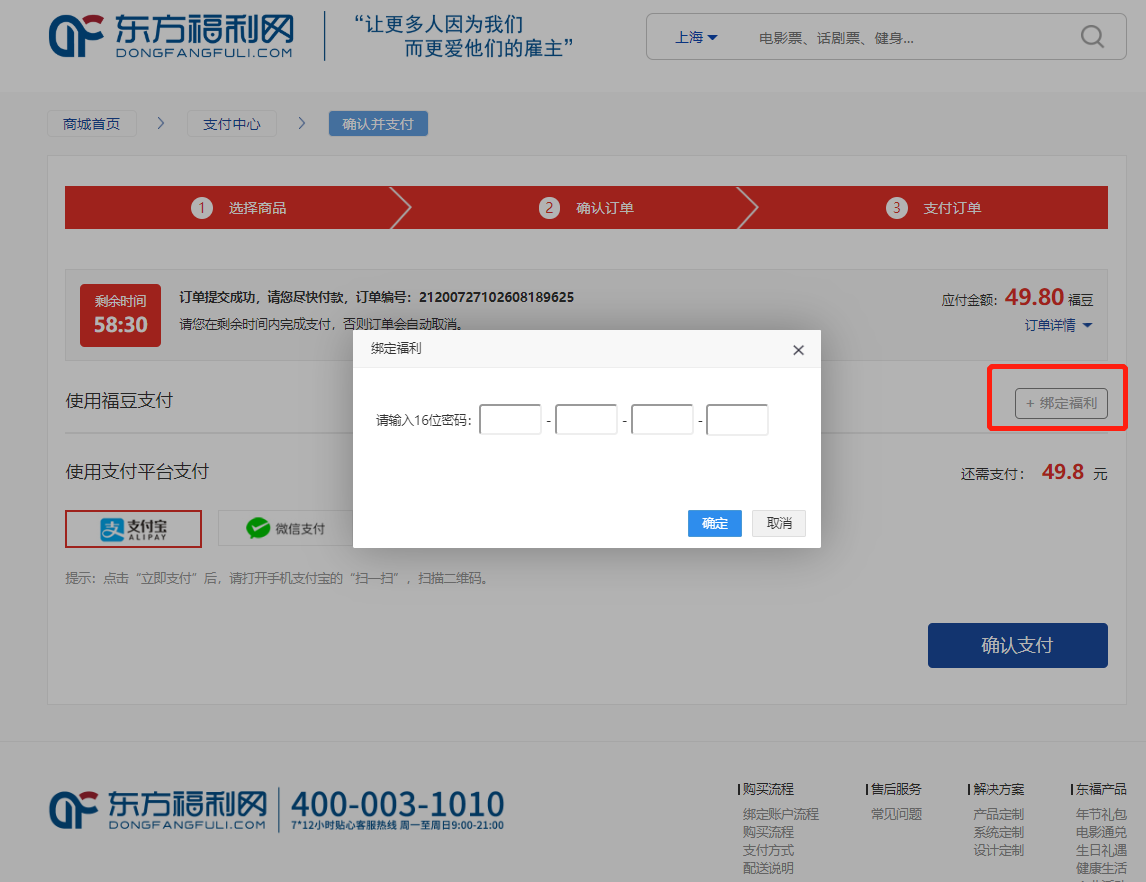
Task: Click the 支付中心 breadcrumb item
Action: click(x=231, y=123)
